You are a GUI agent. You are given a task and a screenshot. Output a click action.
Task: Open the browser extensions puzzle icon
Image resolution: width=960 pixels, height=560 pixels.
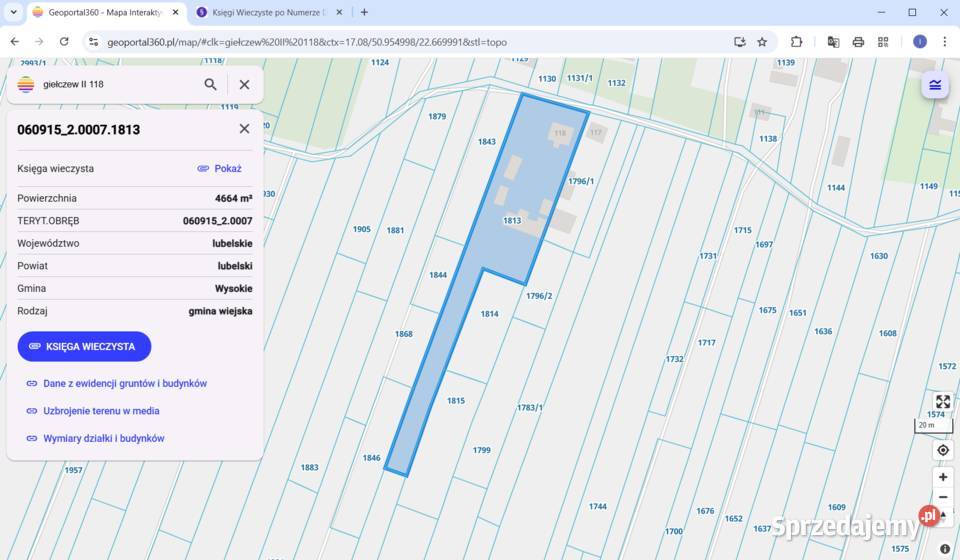(796, 42)
